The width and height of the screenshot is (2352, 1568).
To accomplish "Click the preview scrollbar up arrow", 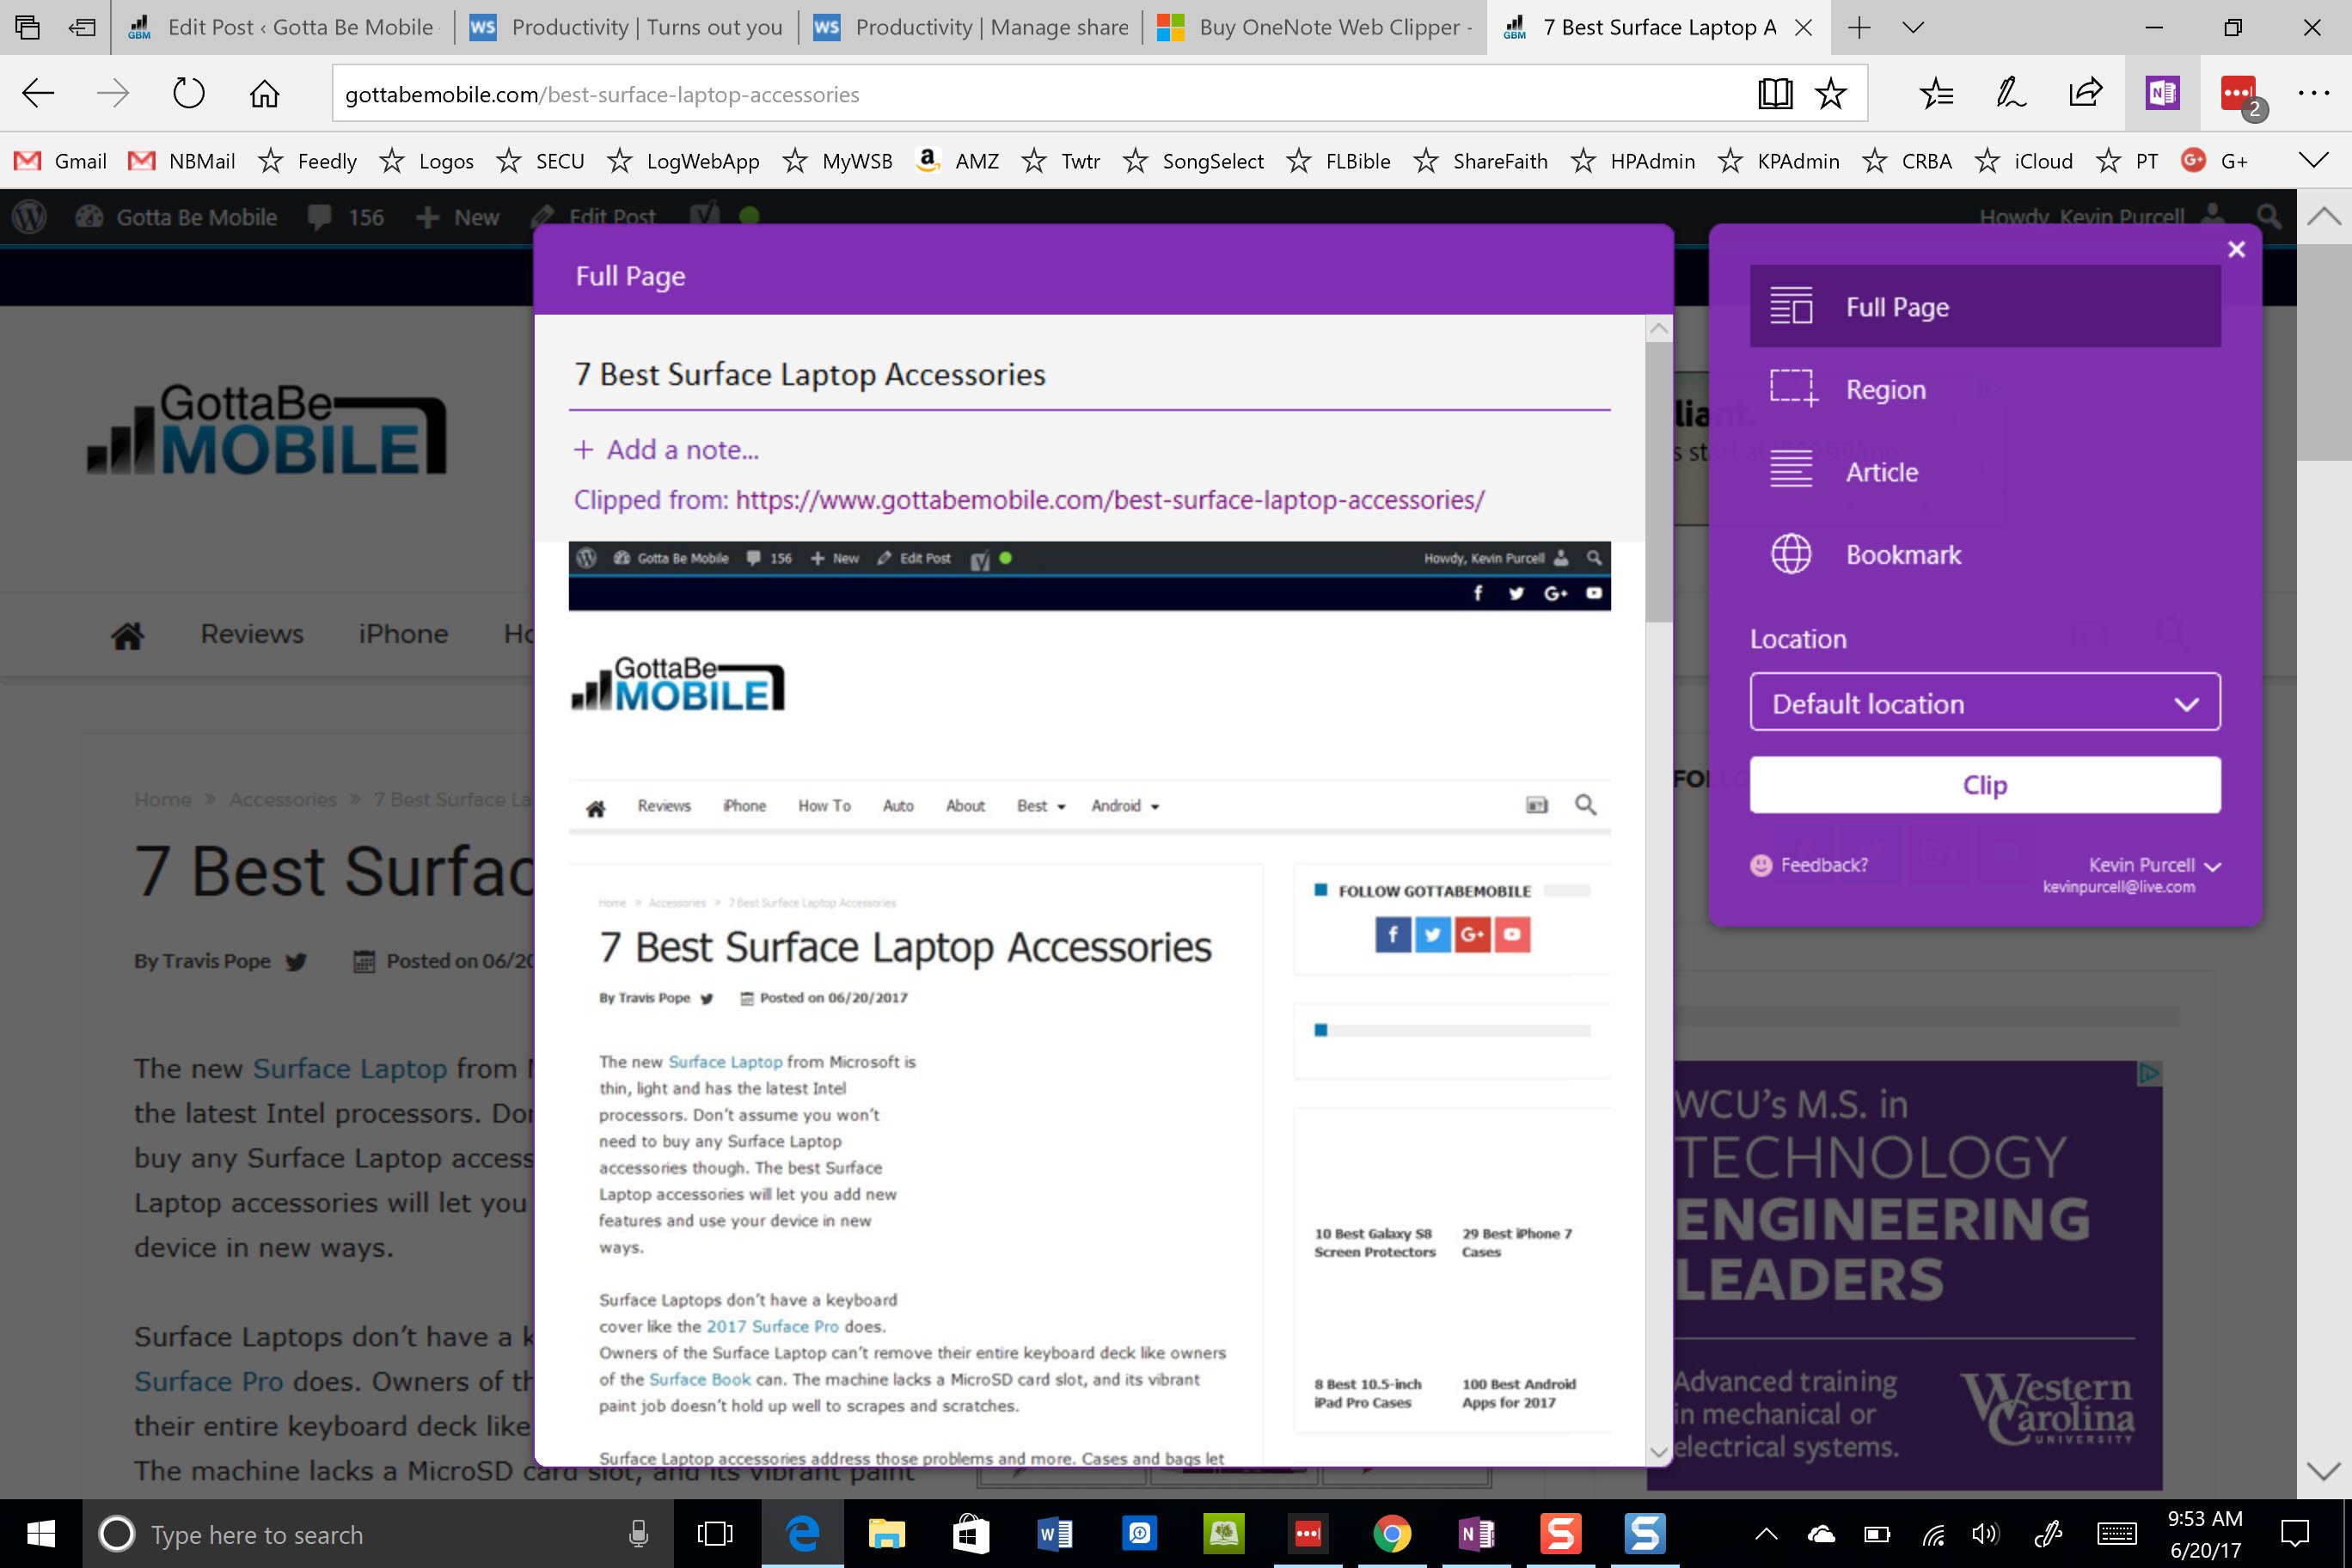I will (1659, 328).
